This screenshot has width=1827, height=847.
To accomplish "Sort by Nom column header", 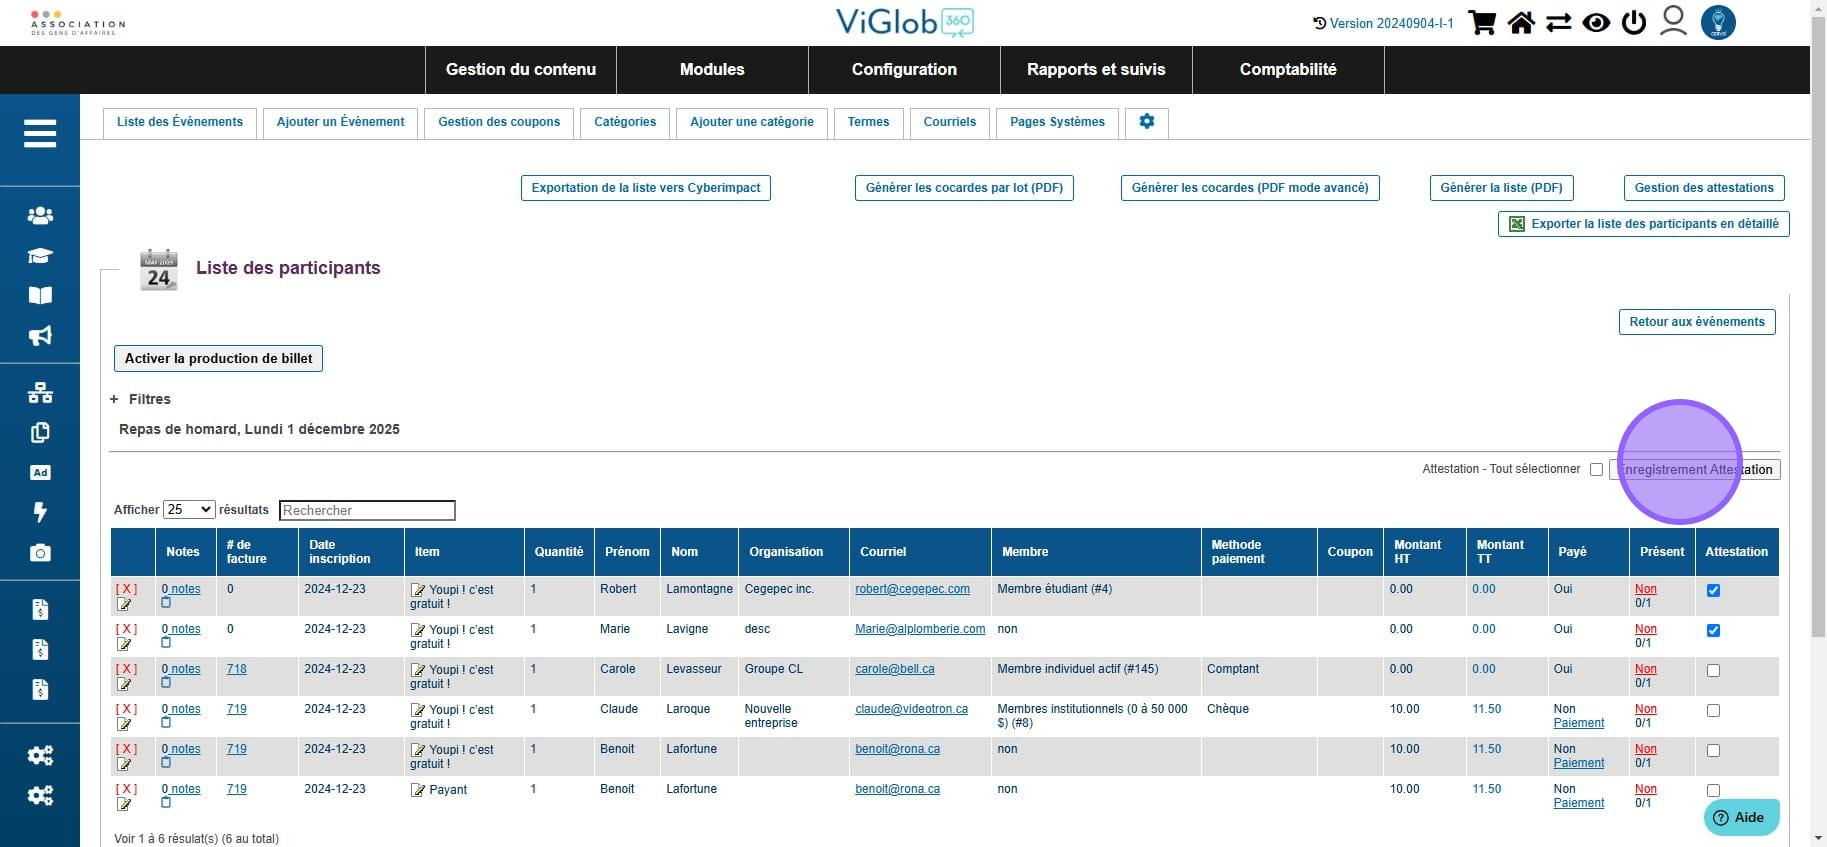I will click(x=685, y=552).
